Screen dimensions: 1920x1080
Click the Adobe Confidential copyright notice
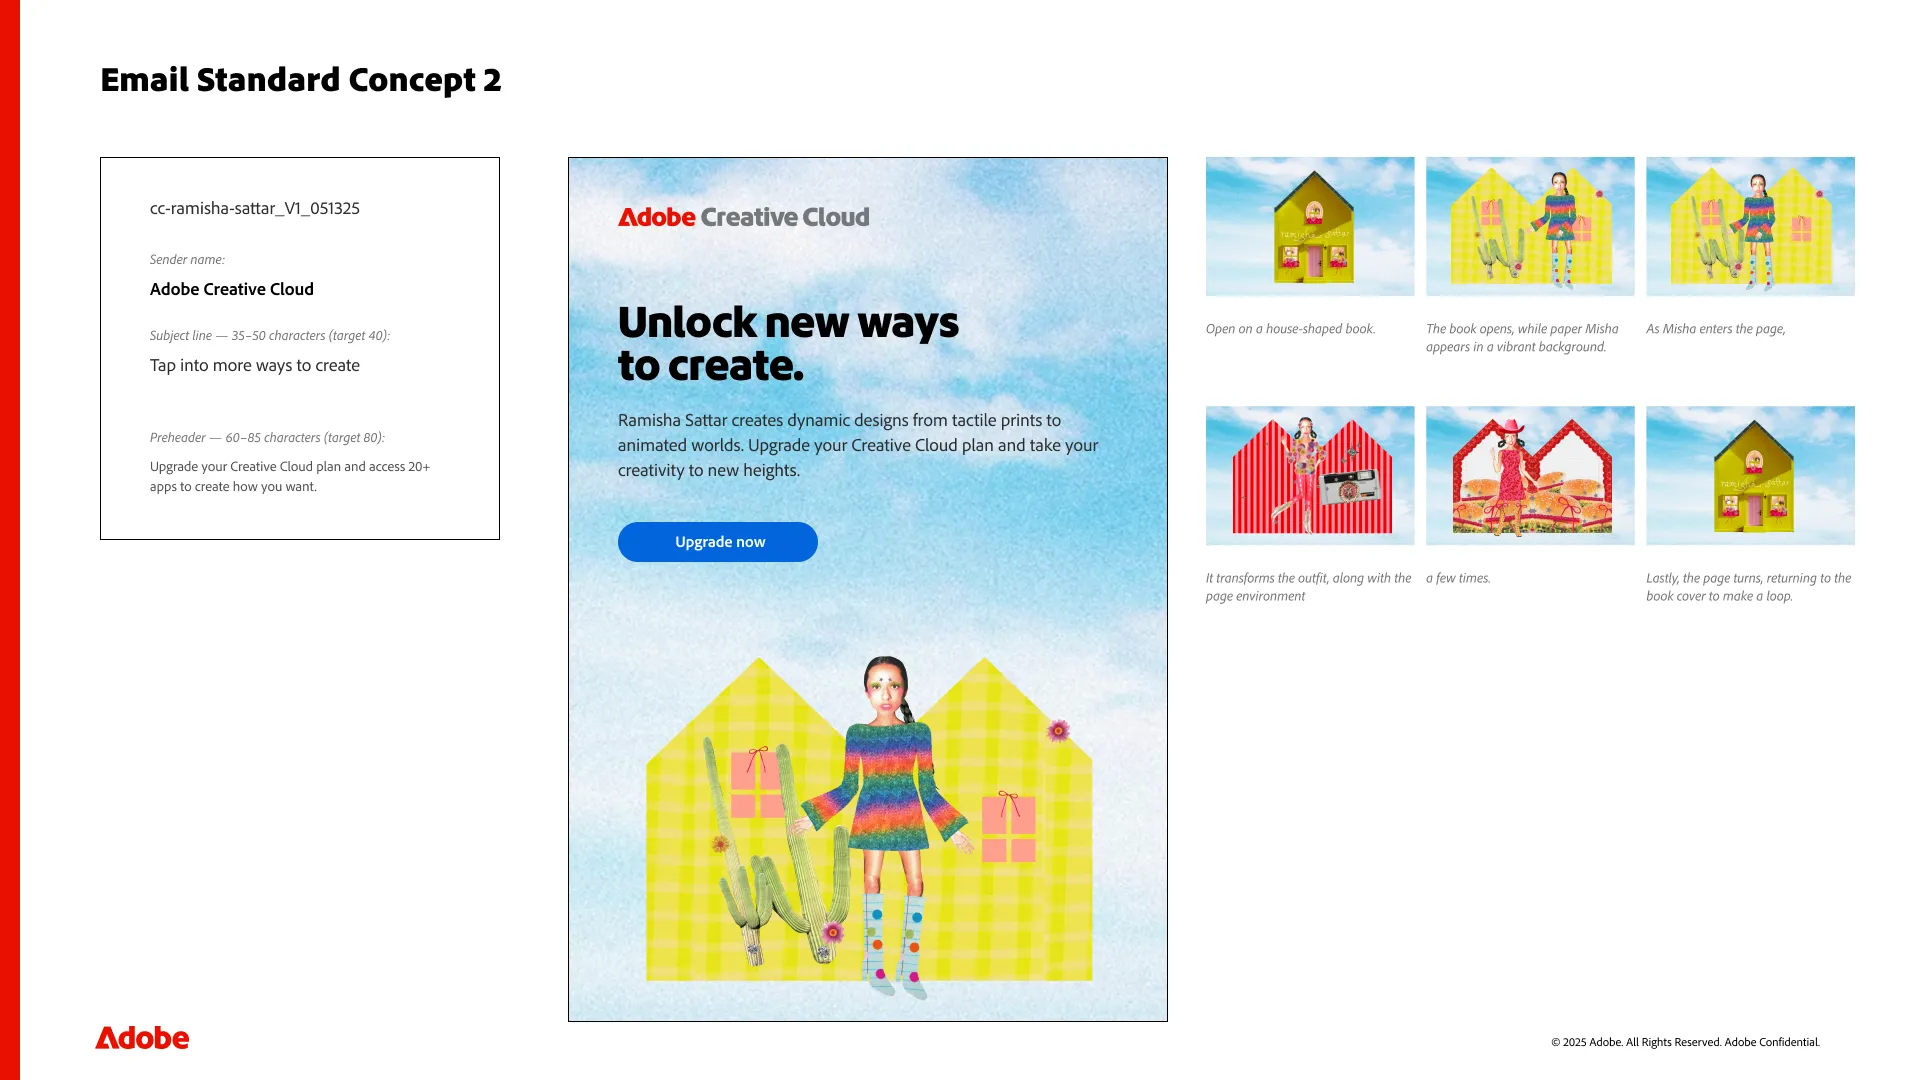coord(1685,1042)
